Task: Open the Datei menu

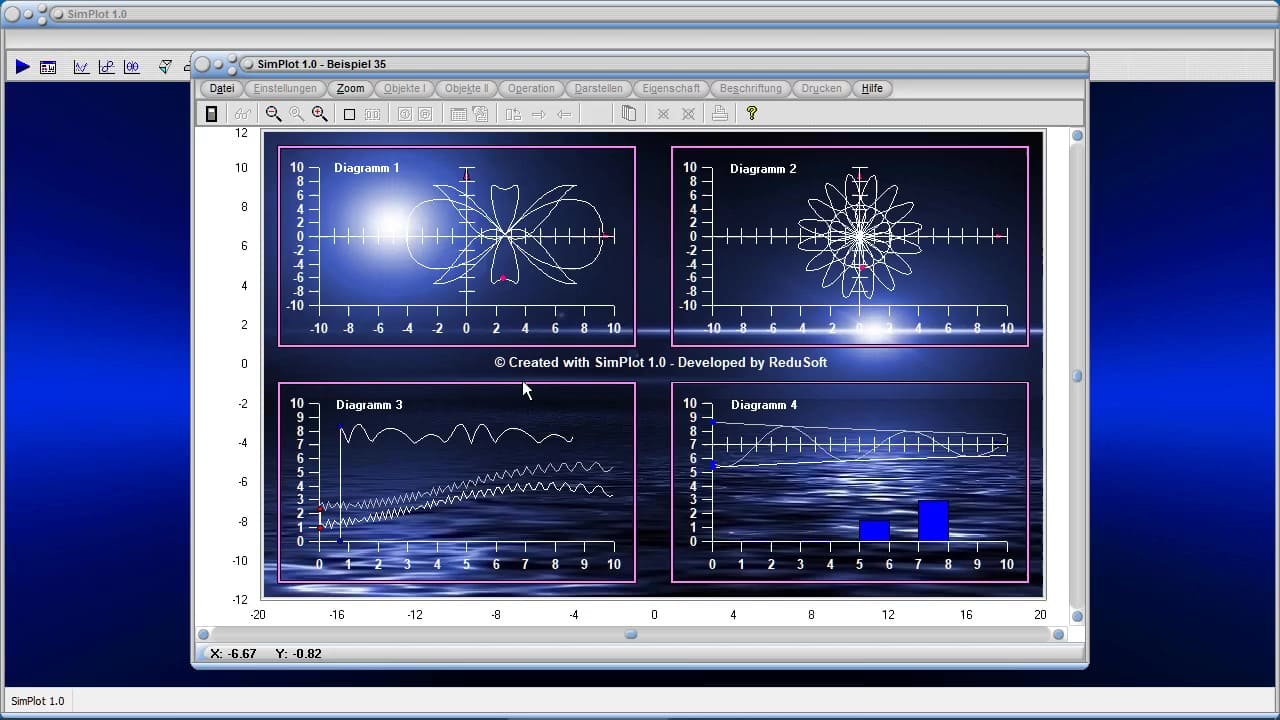Action: (x=222, y=88)
